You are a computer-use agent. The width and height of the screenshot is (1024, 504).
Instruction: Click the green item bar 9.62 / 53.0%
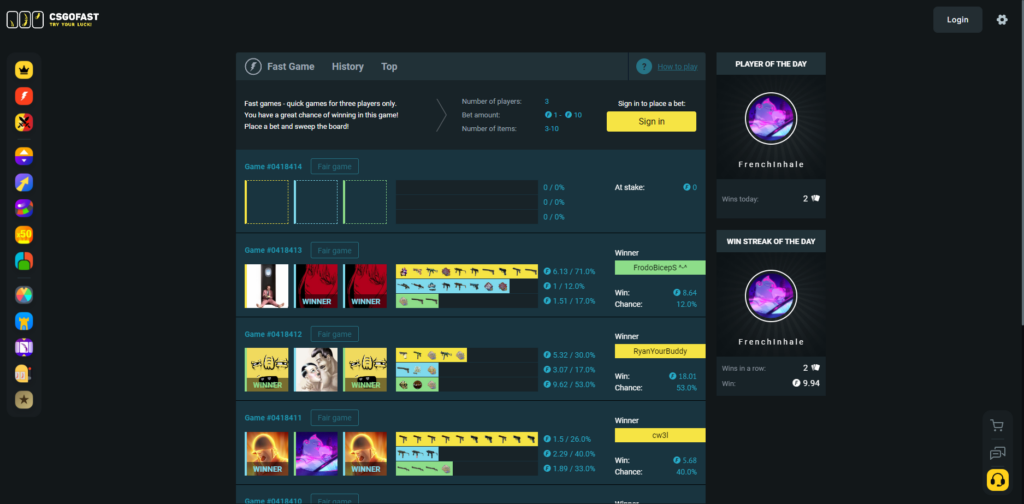417,385
